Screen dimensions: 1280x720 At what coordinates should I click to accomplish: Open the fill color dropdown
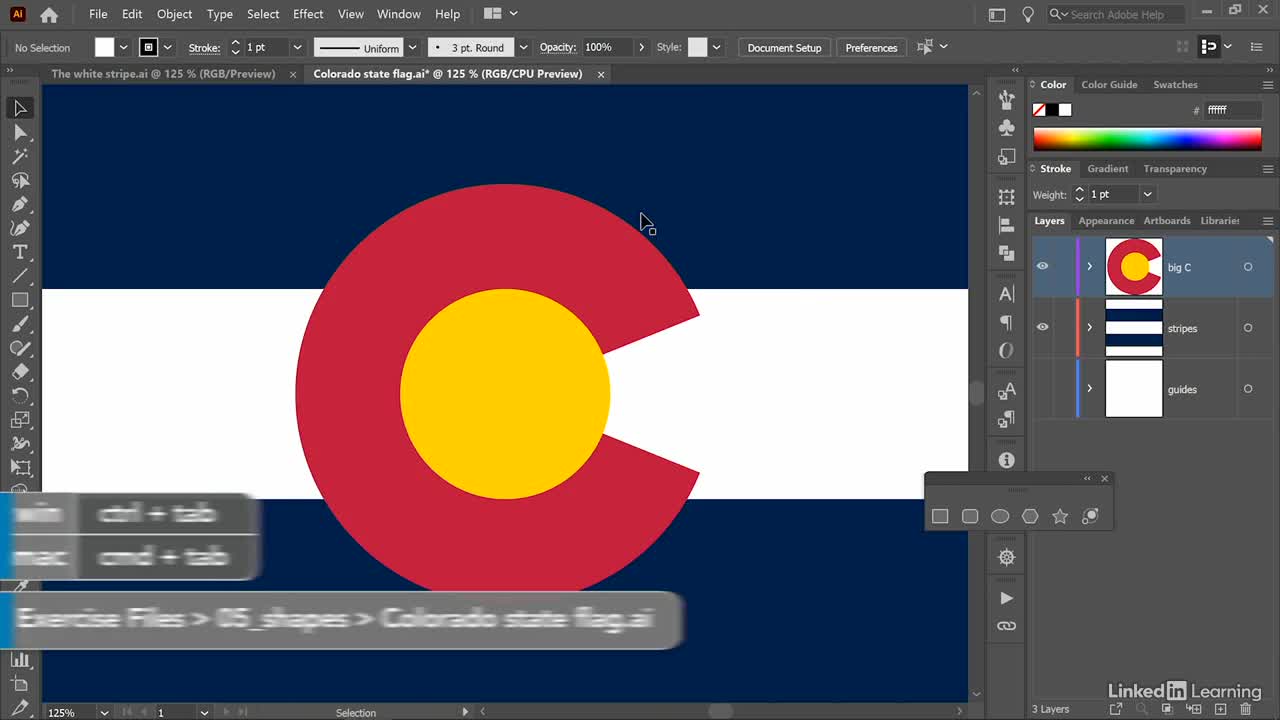click(x=123, y=47)
